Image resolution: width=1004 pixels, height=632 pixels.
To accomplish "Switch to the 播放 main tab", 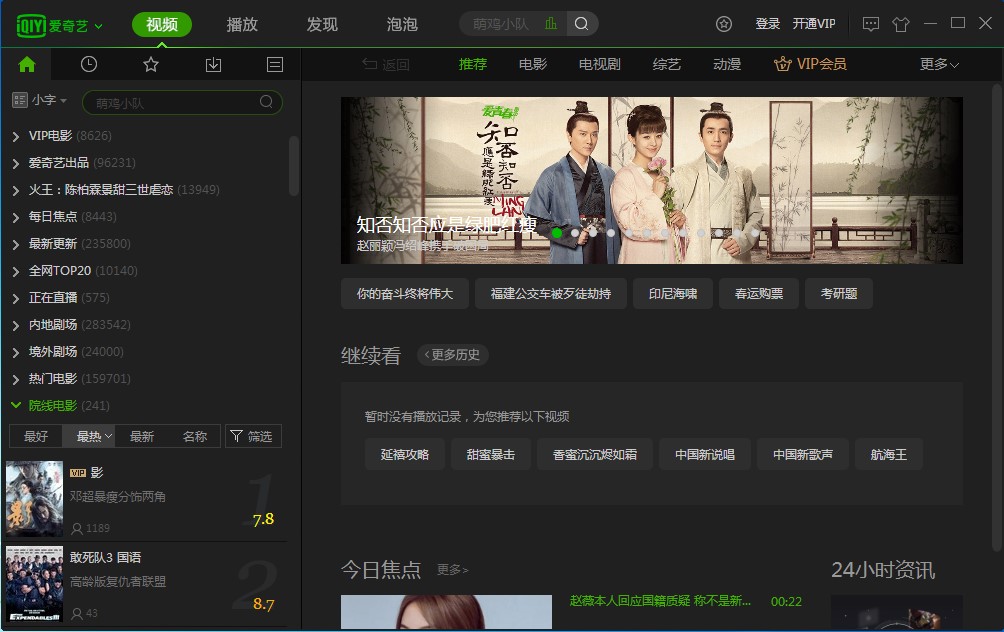I will [242, 24].
